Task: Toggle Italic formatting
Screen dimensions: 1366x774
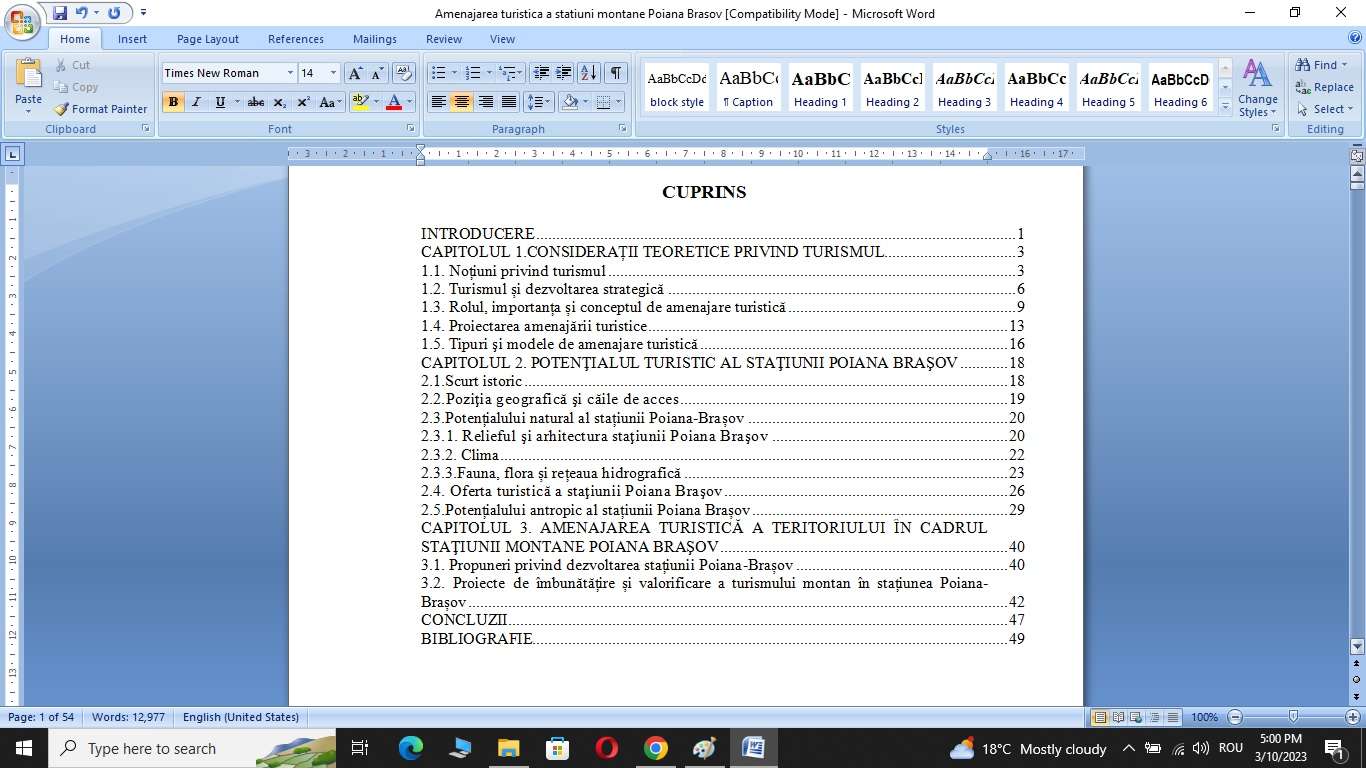Action: click(196, 102)
